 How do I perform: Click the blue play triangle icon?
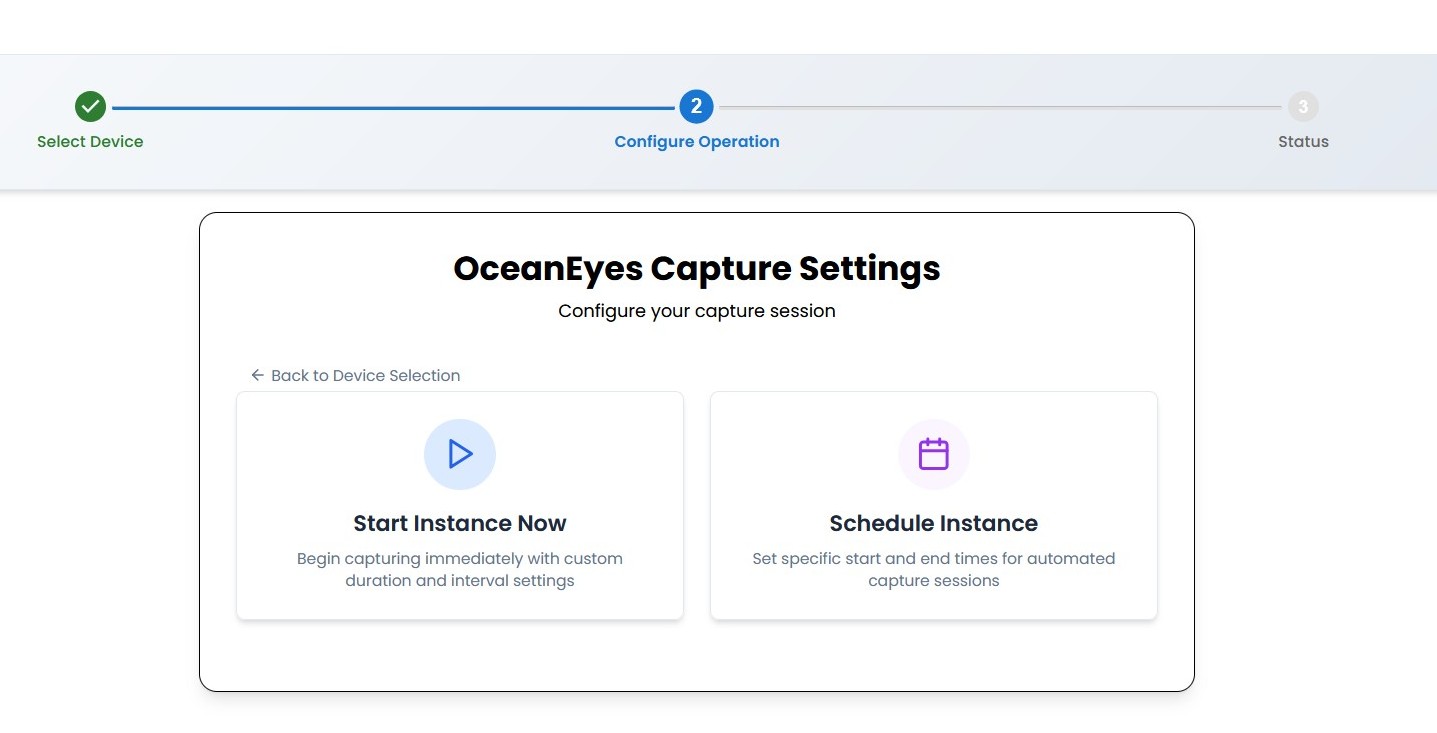461,454
